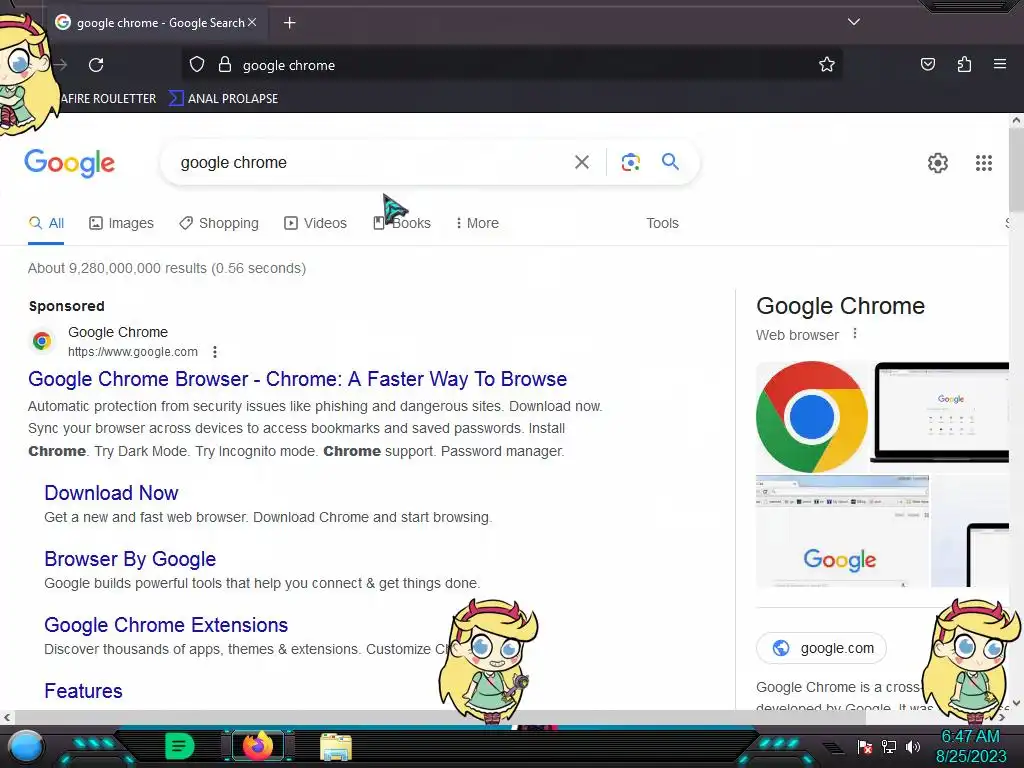This screenshot has width=1024, height=768.
Task: Open a new tab with the plus button
Action: [x=289, y=23]
